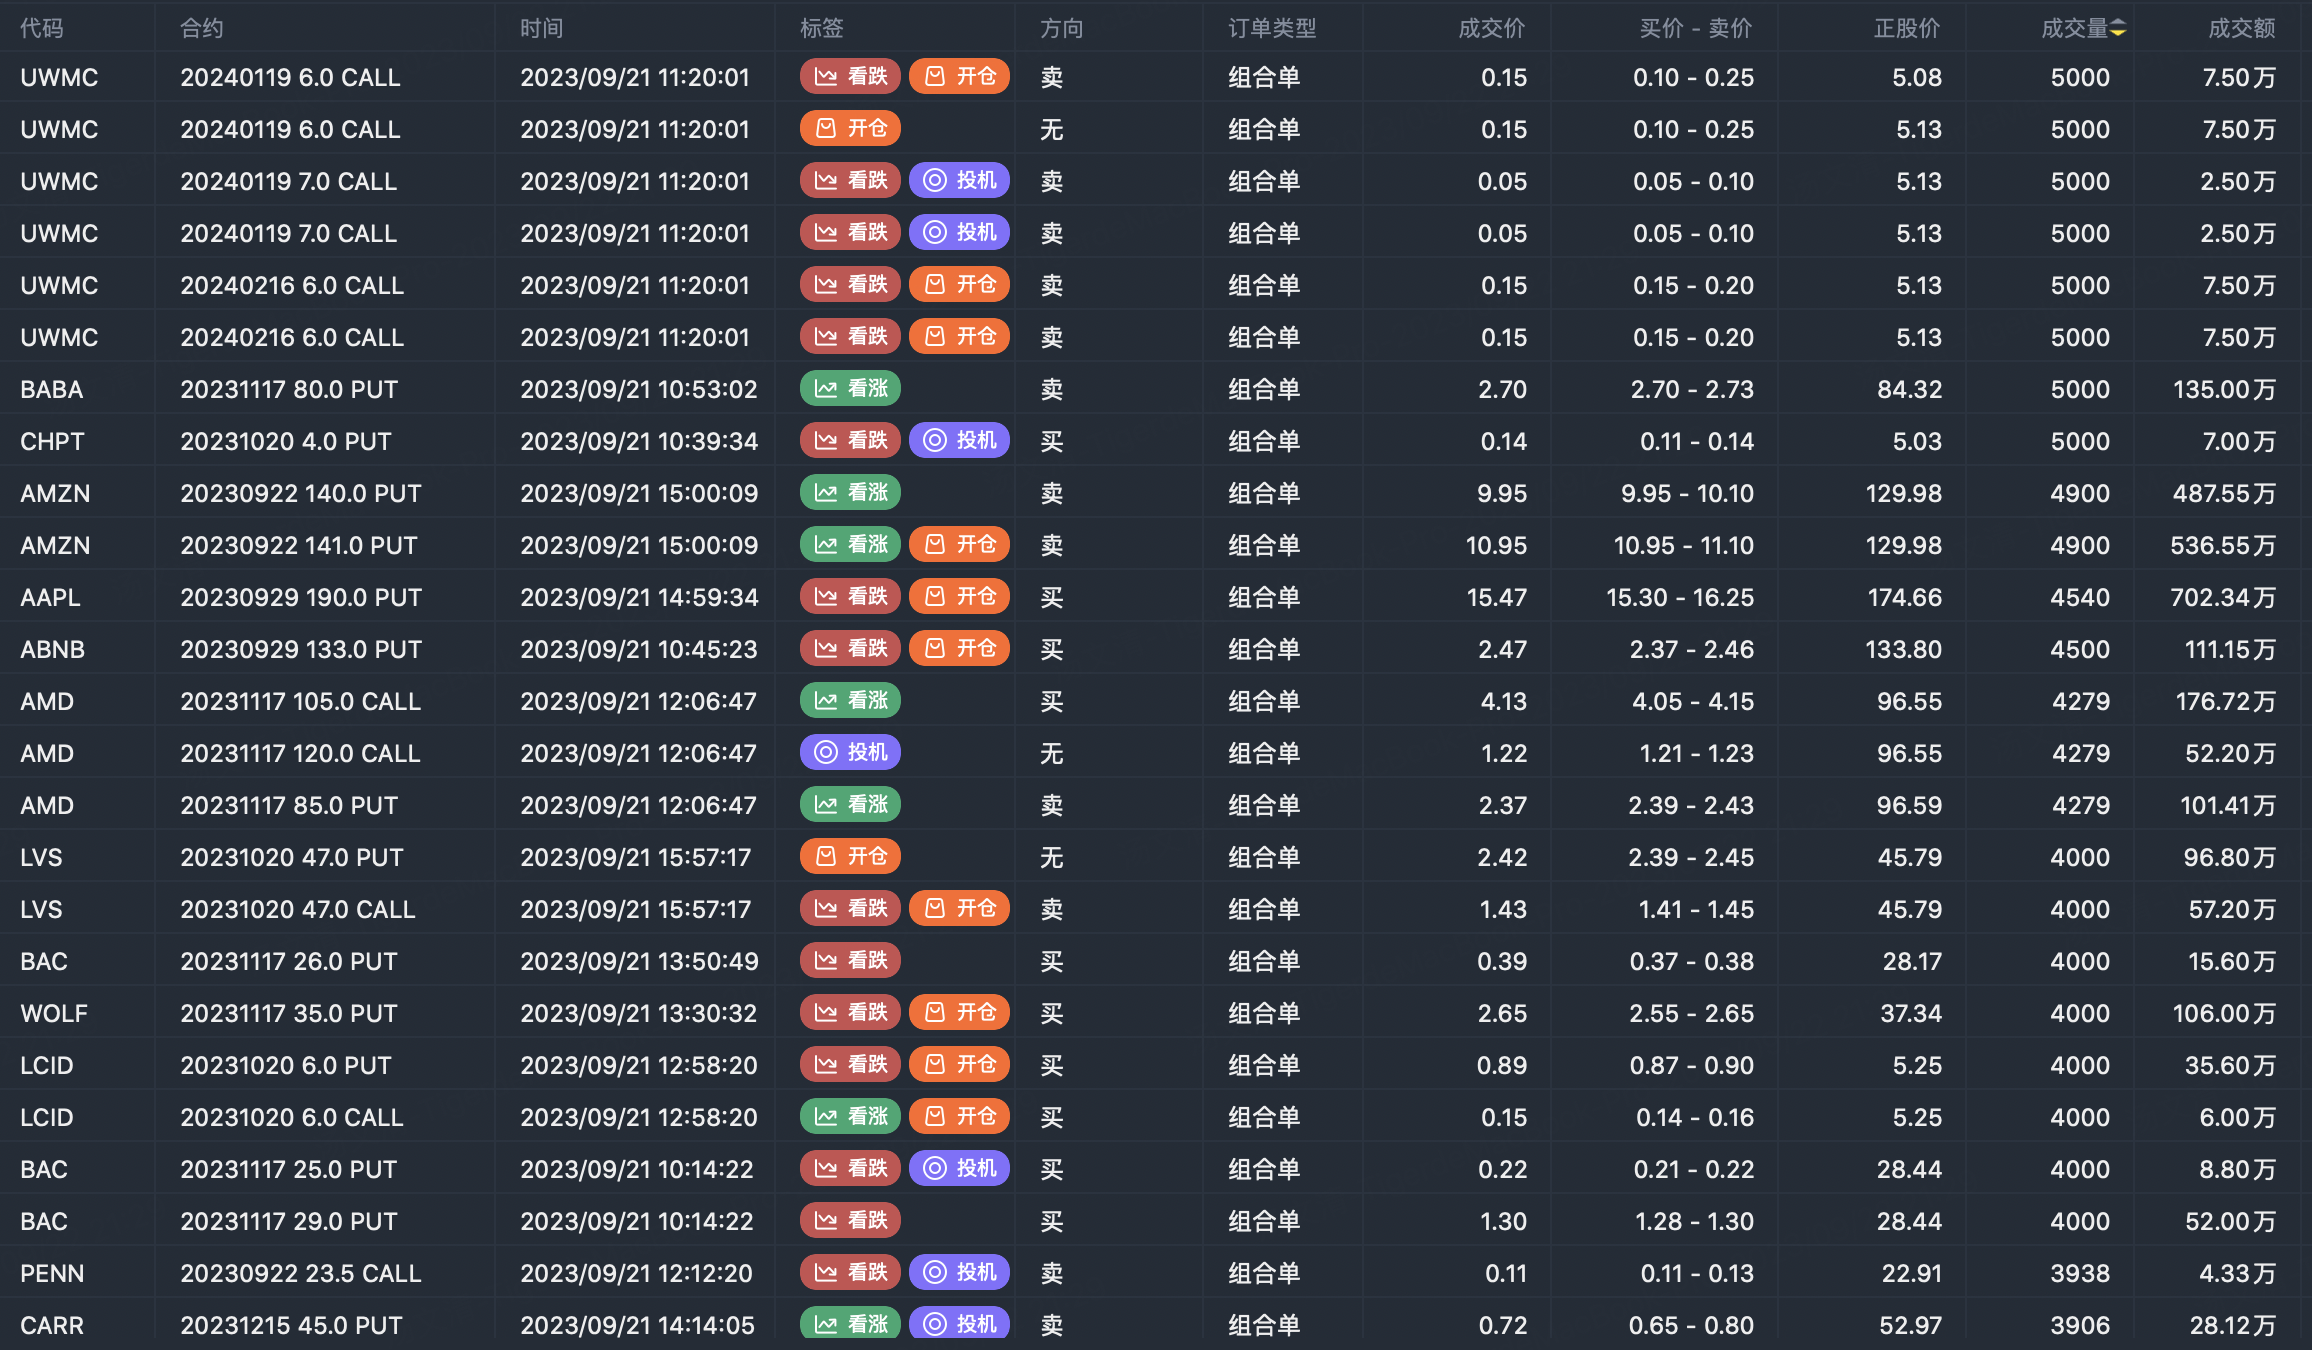Image resolution: width=2312 pixels, height=1350 pixels.
Task: Click the 看跌 tag on BAC 26.0 PUT row
Action: [x=850, y=961]
